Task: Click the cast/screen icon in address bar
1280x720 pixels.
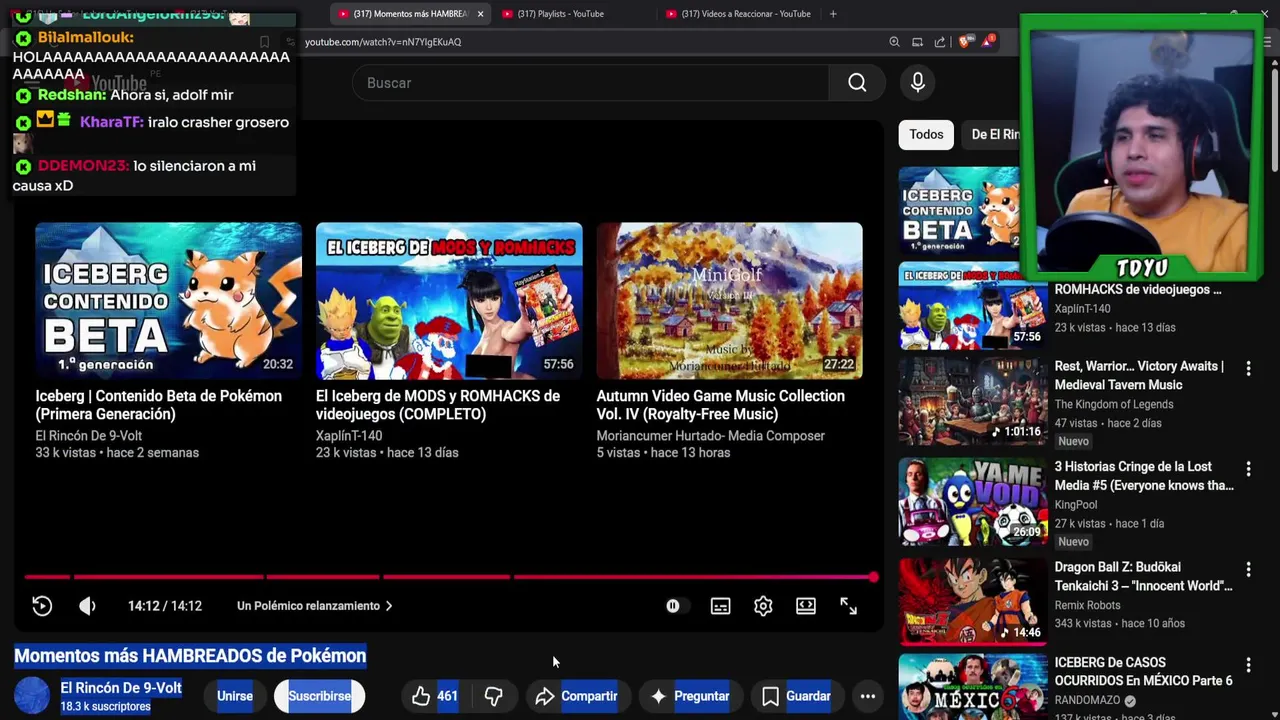Action: [x=917, y=42]
